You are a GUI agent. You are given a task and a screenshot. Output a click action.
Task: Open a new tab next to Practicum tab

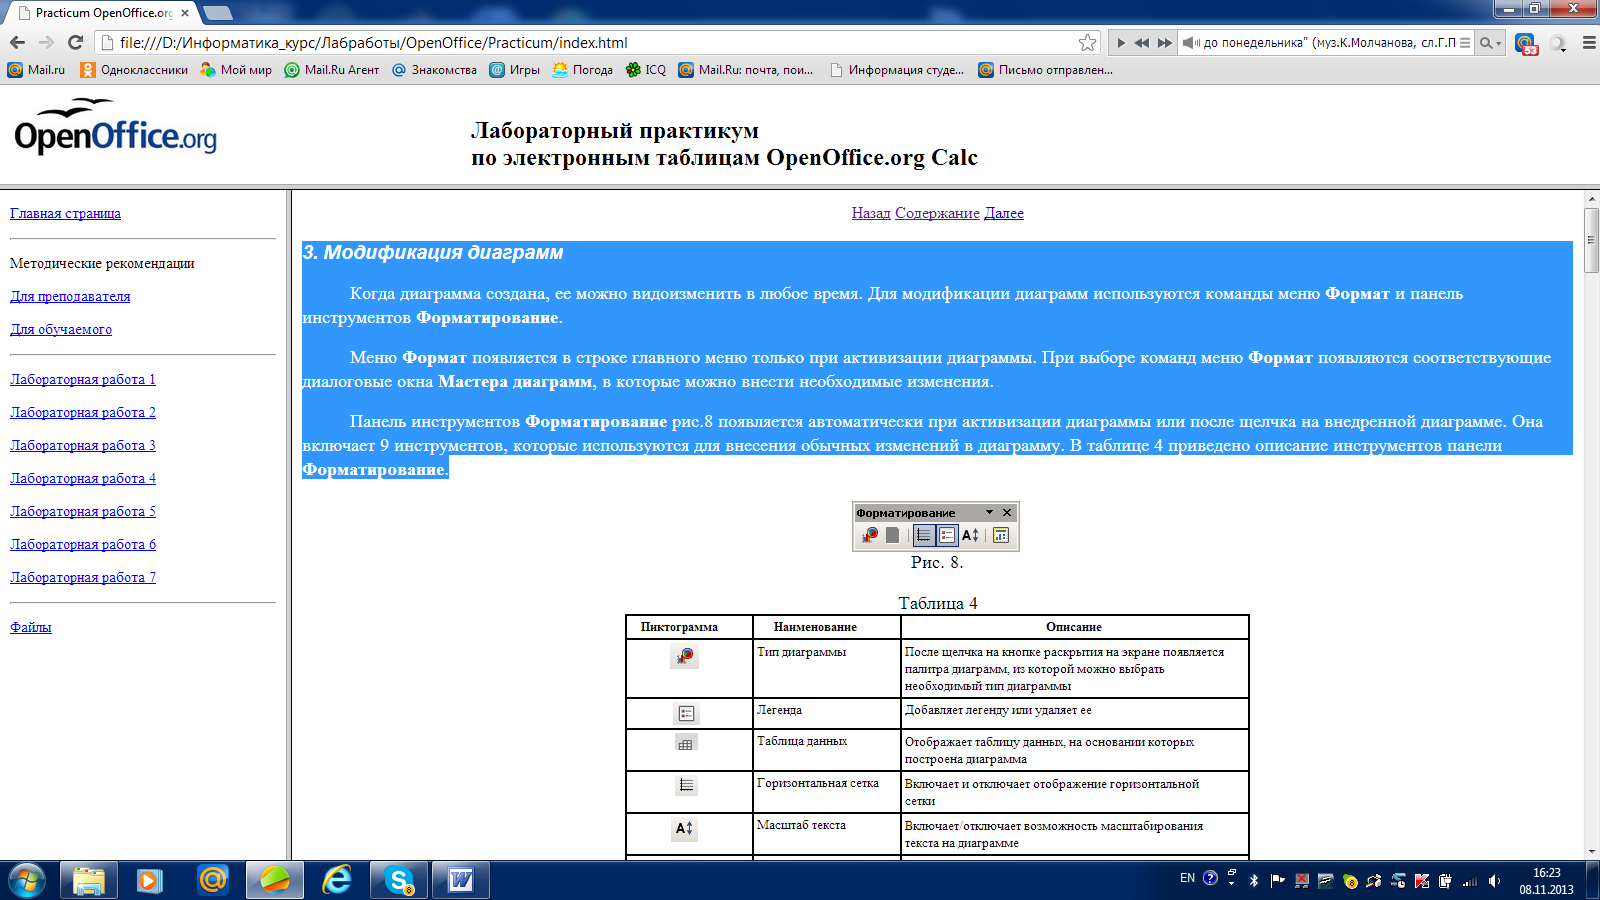[x=217, y=13]
